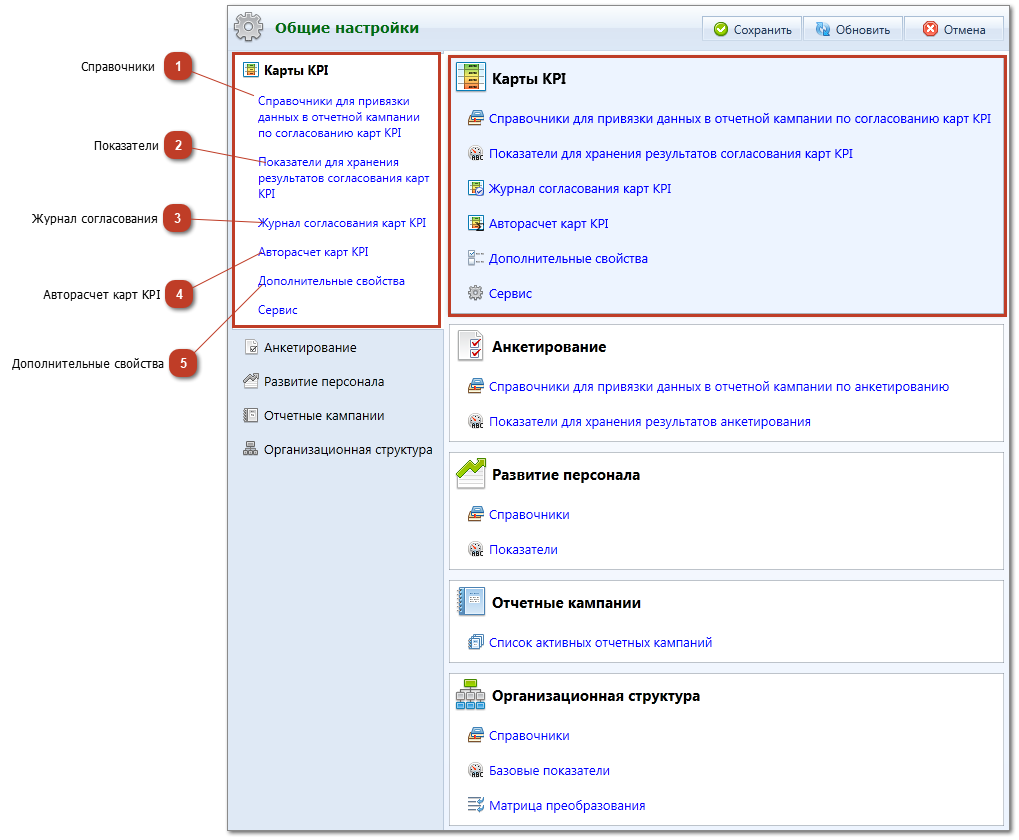Viewport: 1019px width, 840px height.
Task: Open Авторасчет карт KPI in main panel
Action: 548,224
